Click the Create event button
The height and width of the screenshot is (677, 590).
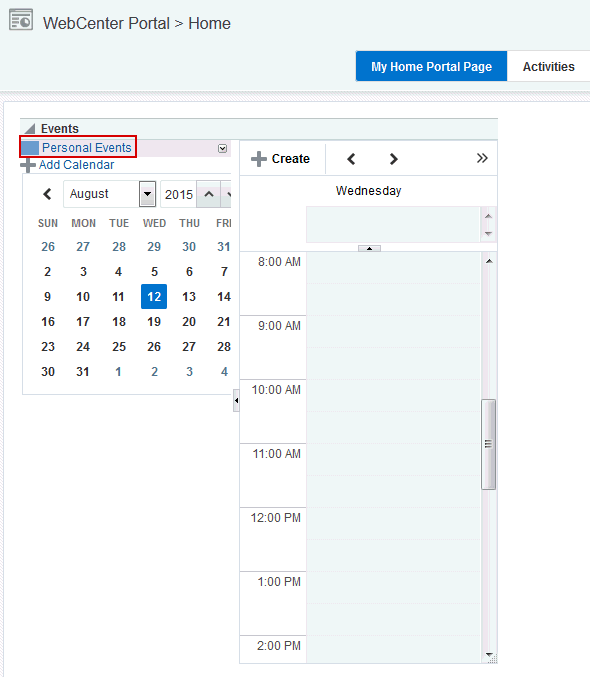[281, 159]
